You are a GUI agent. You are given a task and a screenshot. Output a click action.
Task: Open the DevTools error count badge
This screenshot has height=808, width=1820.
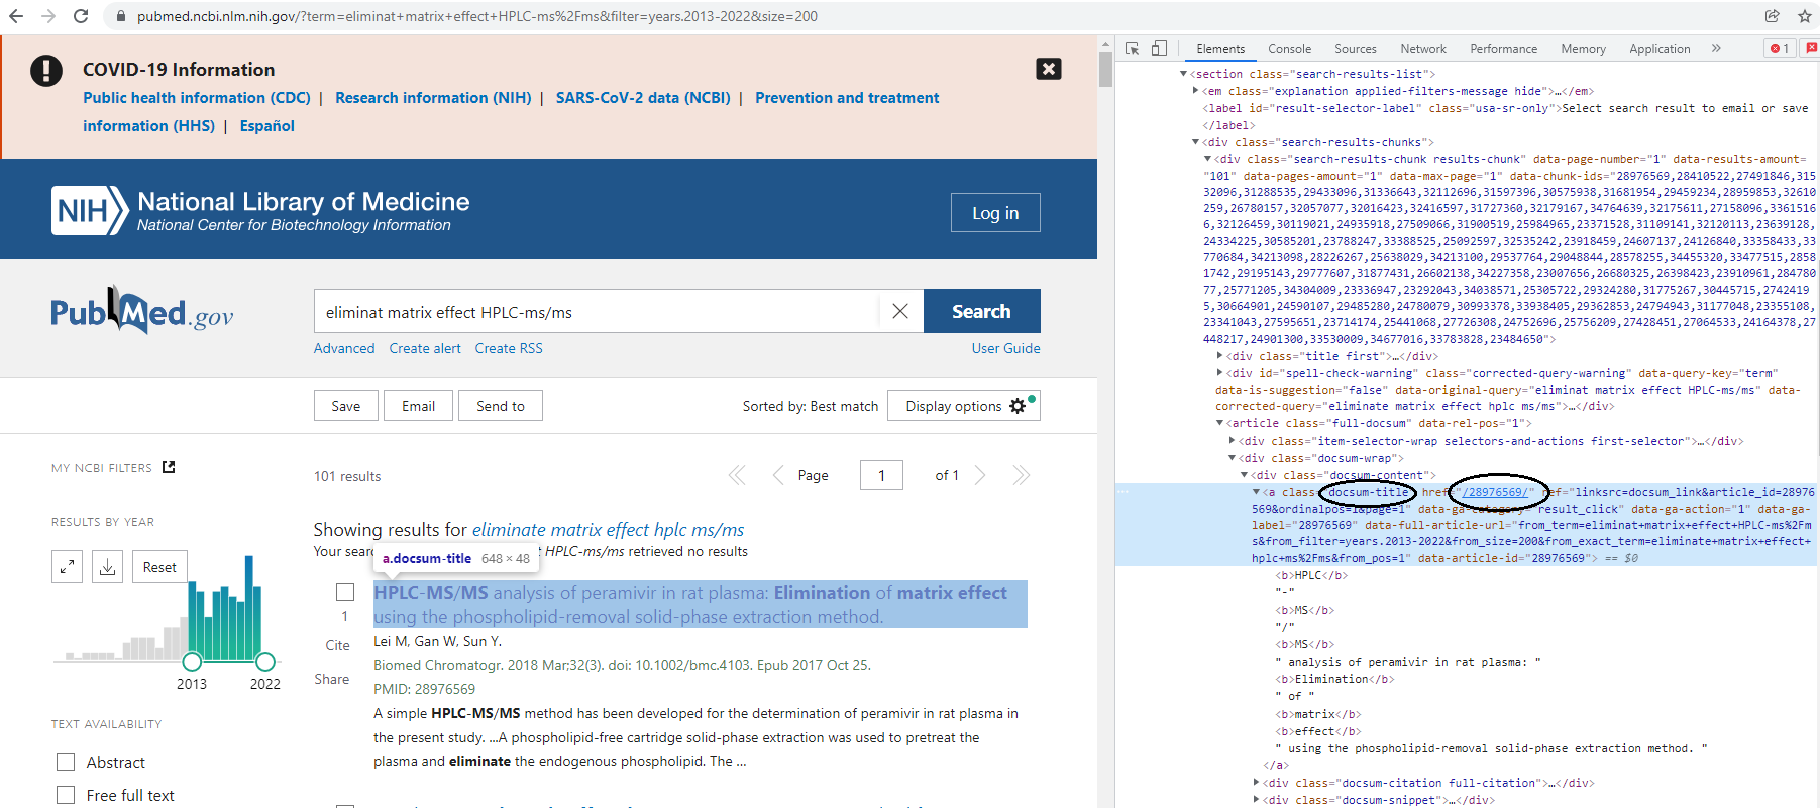[1780, 48]
